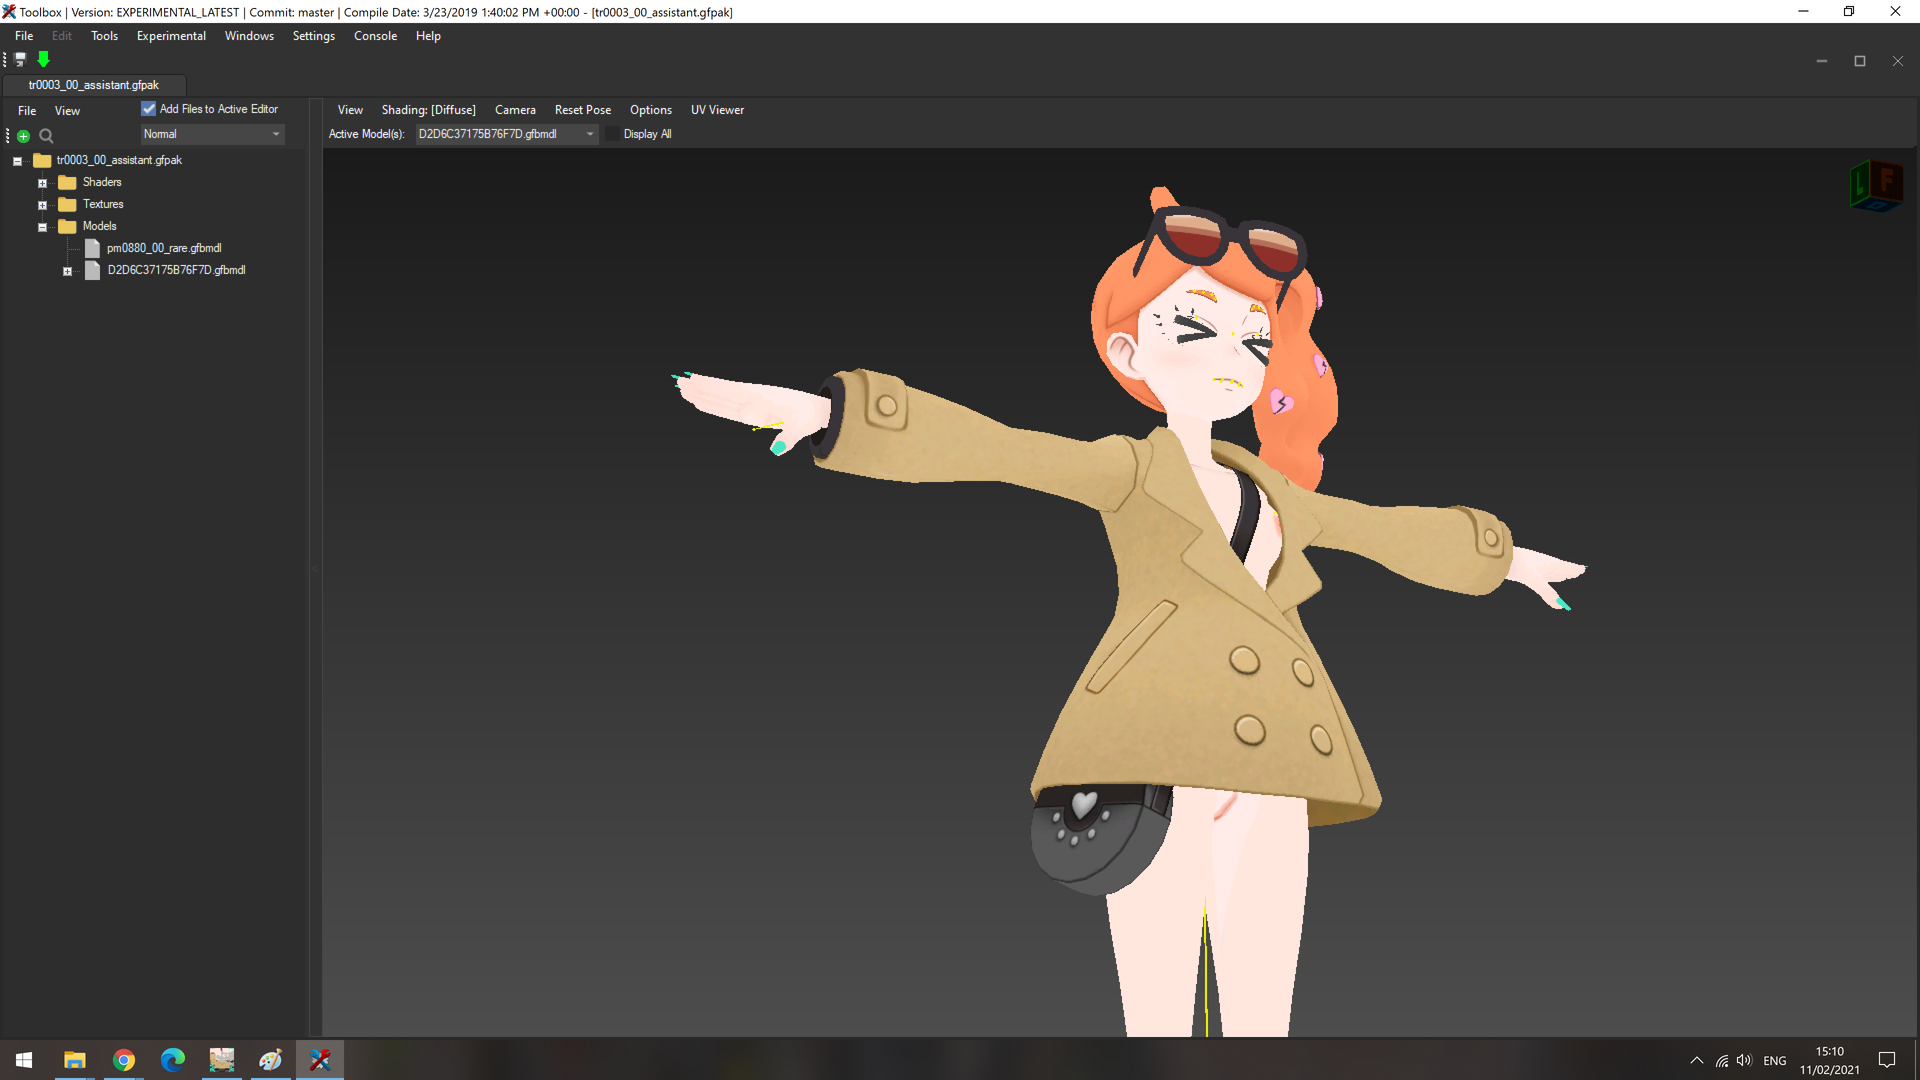Expand the Textures folder node
The image size is (1920, 1080).
42,205
